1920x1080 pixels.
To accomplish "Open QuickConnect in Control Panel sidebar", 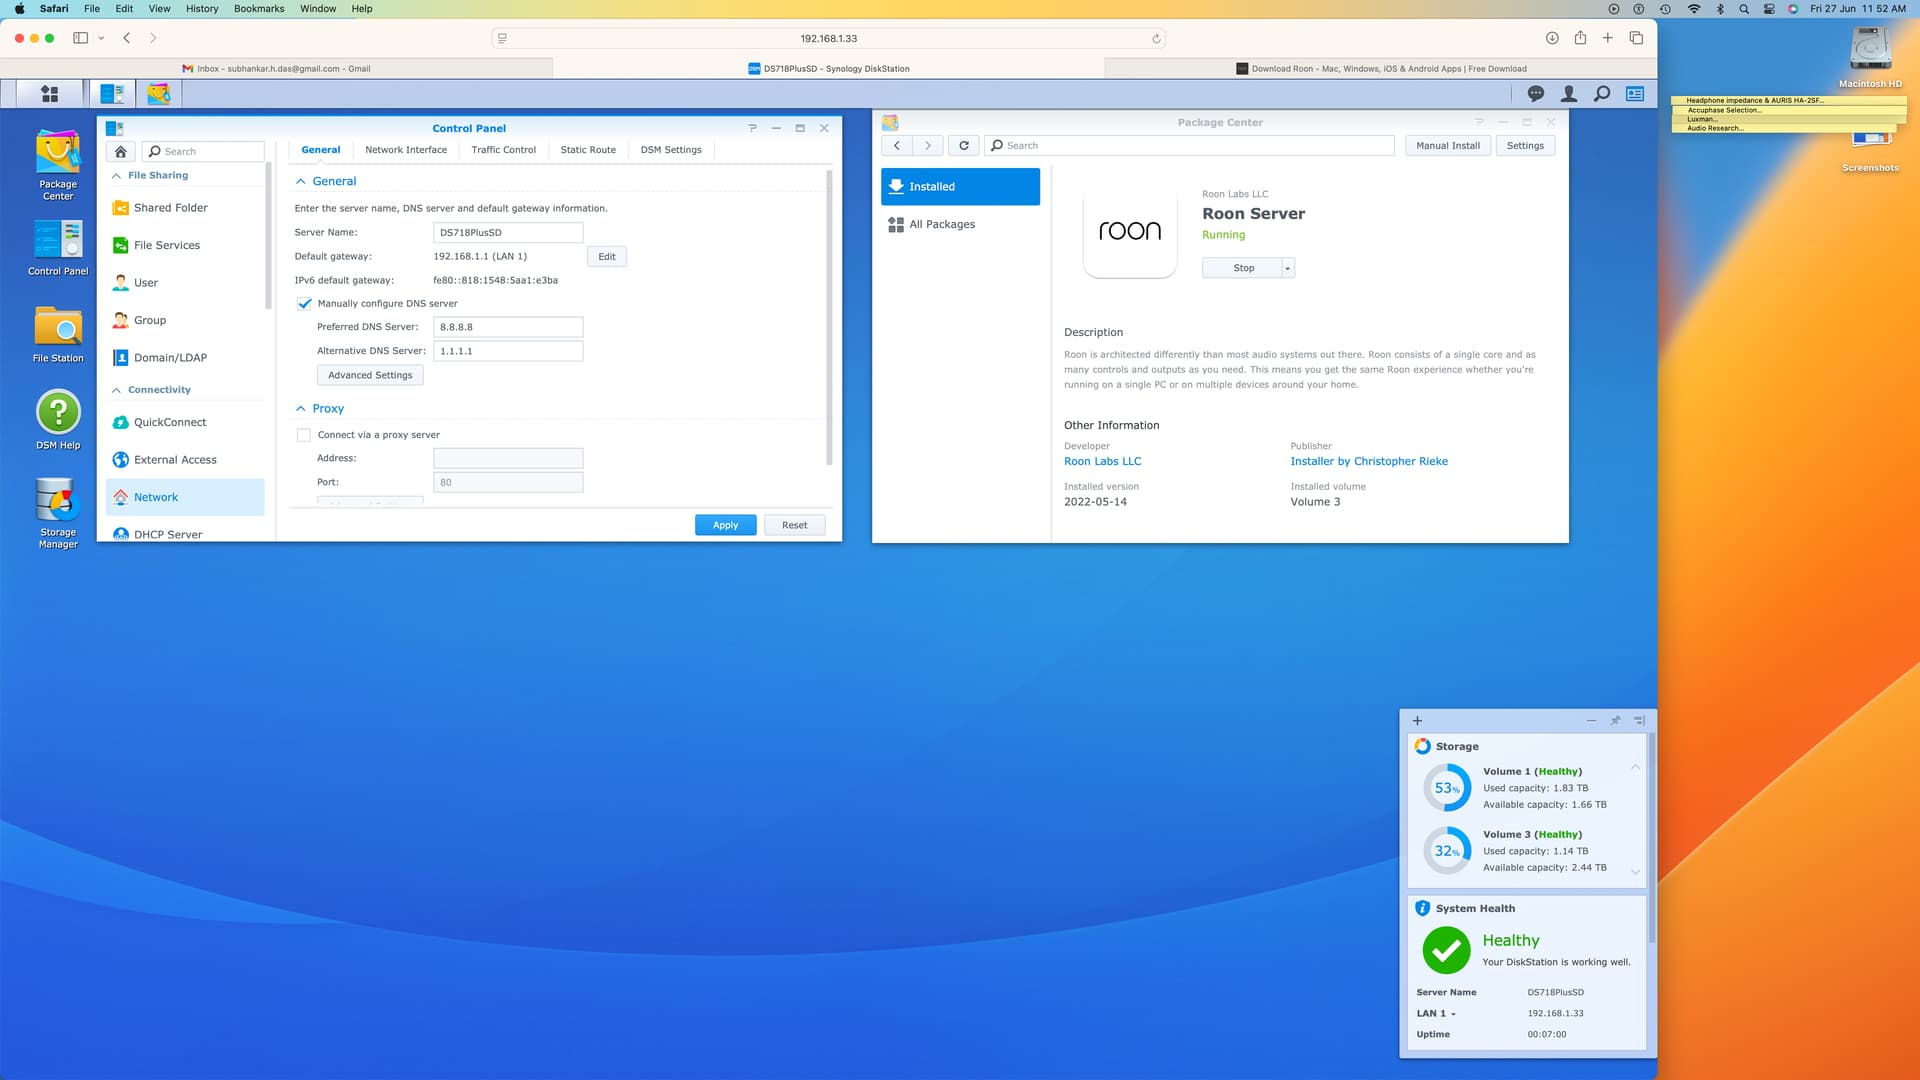I will 185,422.
